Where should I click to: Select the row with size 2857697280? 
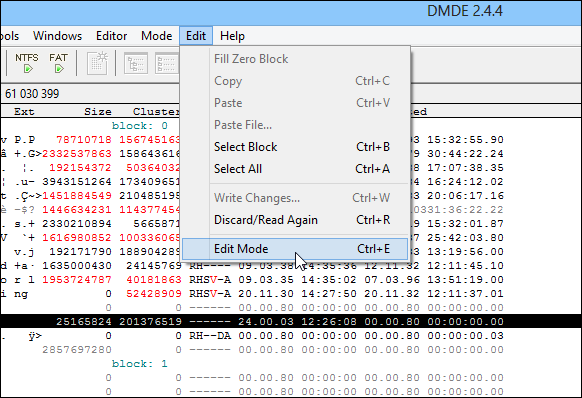click(291, 350)
